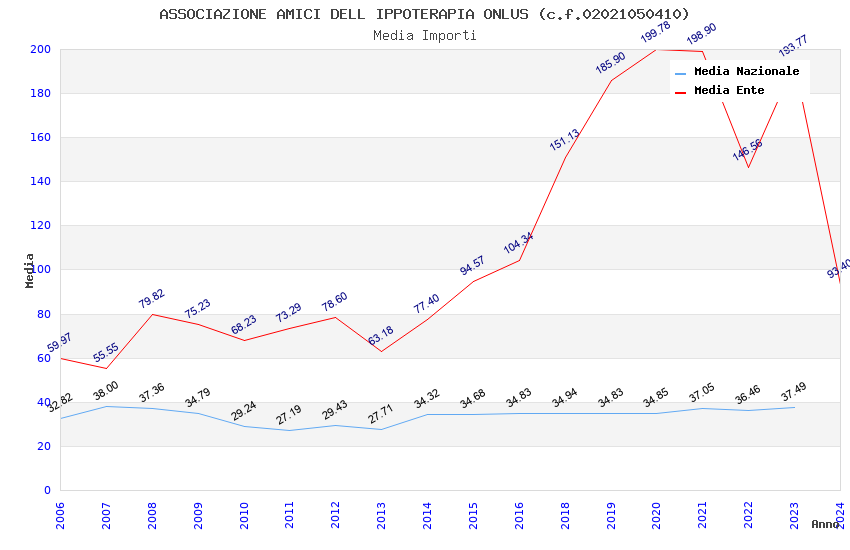Select the 198.90 data label
The height and width of the screenshot is (550, 850).
click(701, 34)
